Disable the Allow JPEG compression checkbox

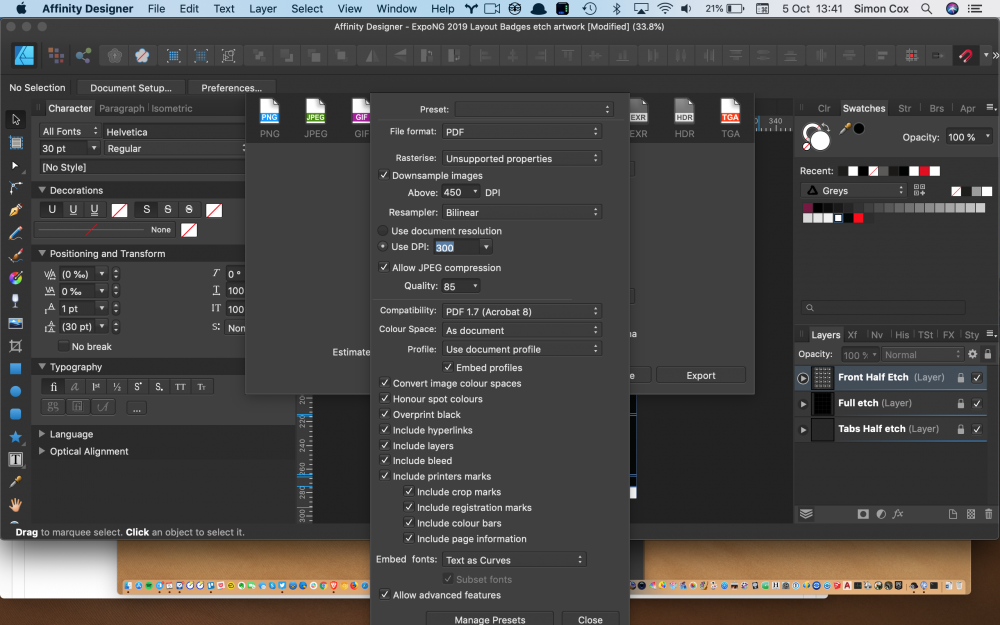point(384,267)
